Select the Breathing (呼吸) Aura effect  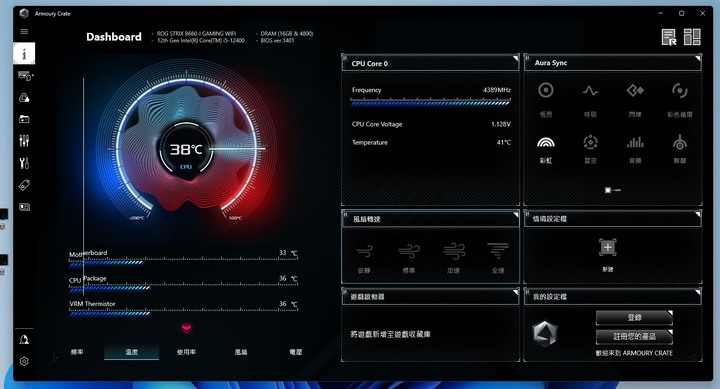tap(590, 90)
